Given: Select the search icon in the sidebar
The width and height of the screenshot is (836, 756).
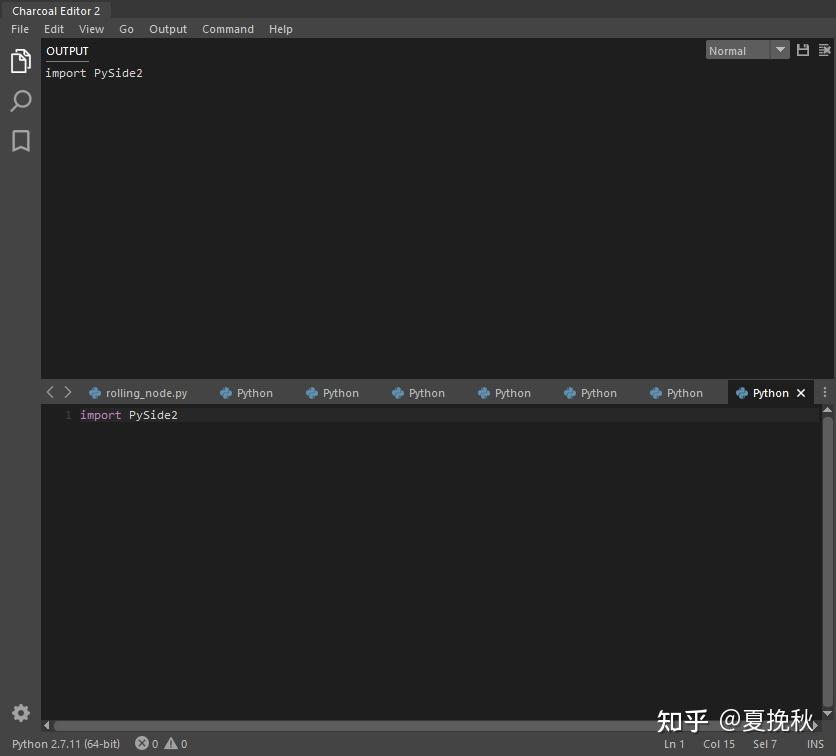Looking at the screenshot, I should point(21,101).
